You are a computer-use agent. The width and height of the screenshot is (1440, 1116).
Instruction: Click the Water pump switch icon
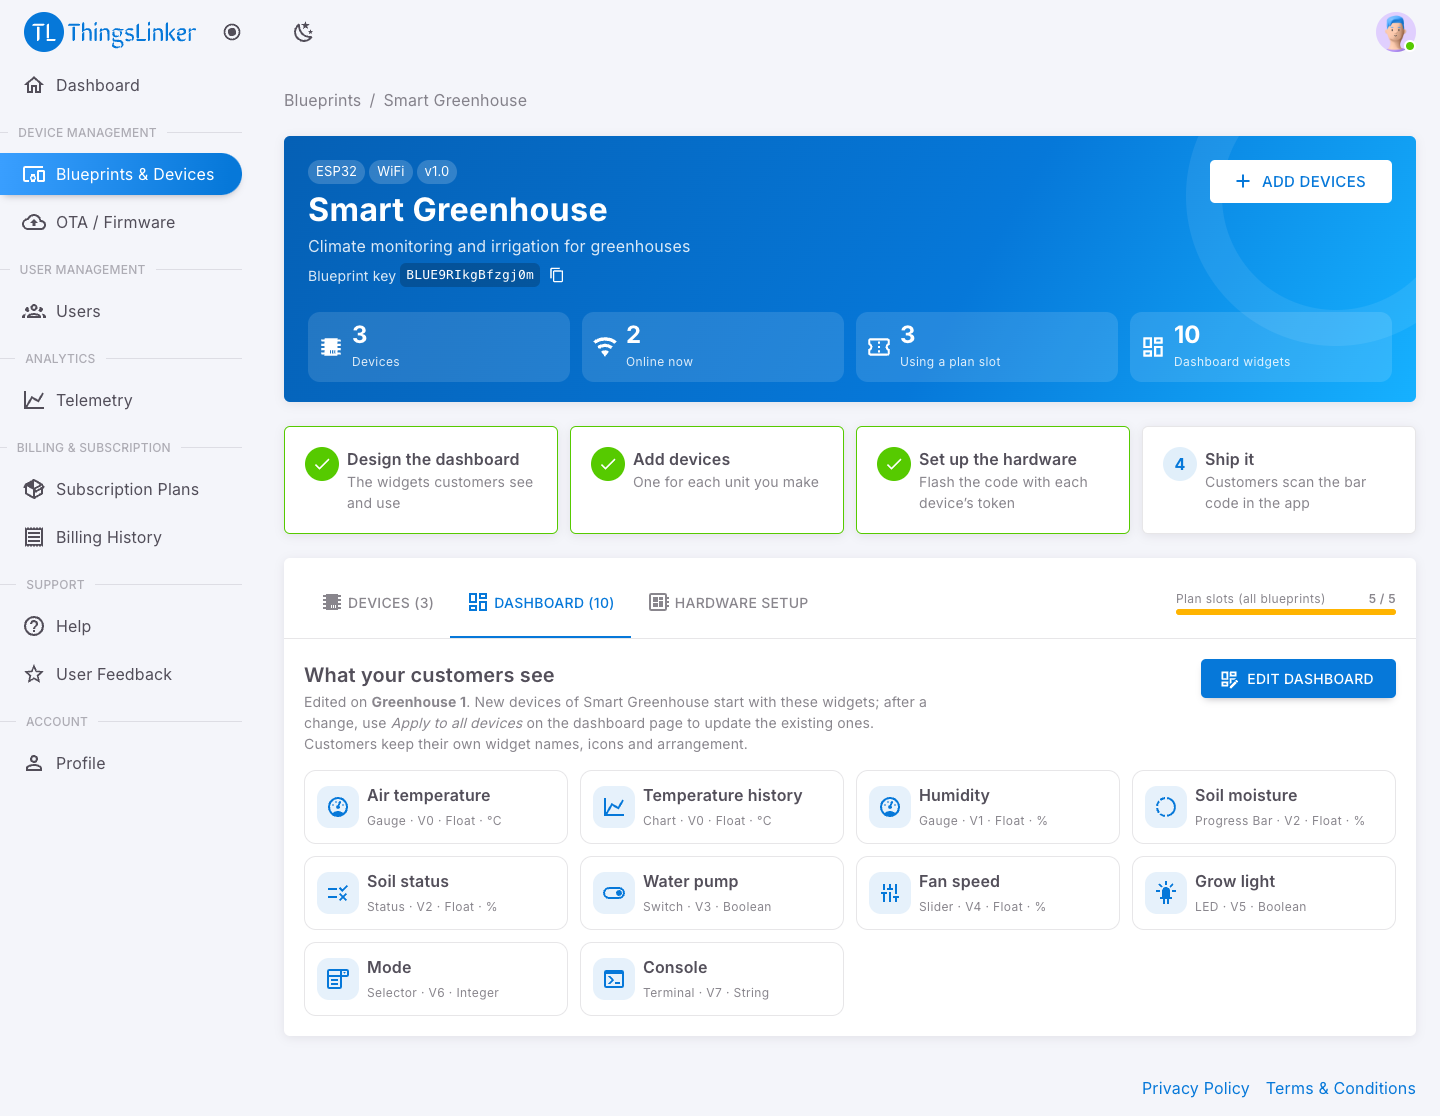[x=614, y=893]
